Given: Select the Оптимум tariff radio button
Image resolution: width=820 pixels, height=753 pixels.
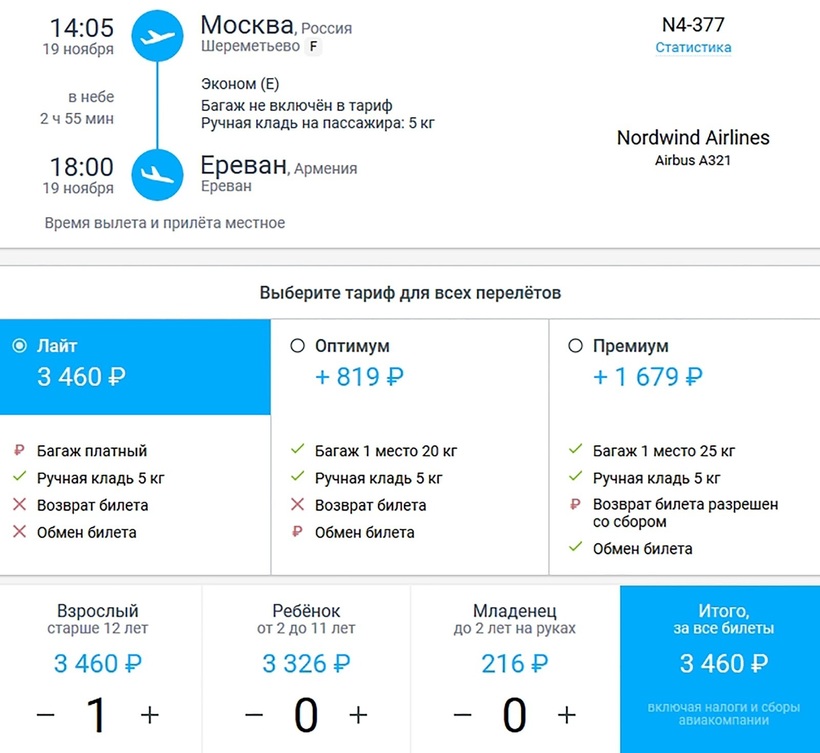Looking at the screenshot, I should pos(297,346).
